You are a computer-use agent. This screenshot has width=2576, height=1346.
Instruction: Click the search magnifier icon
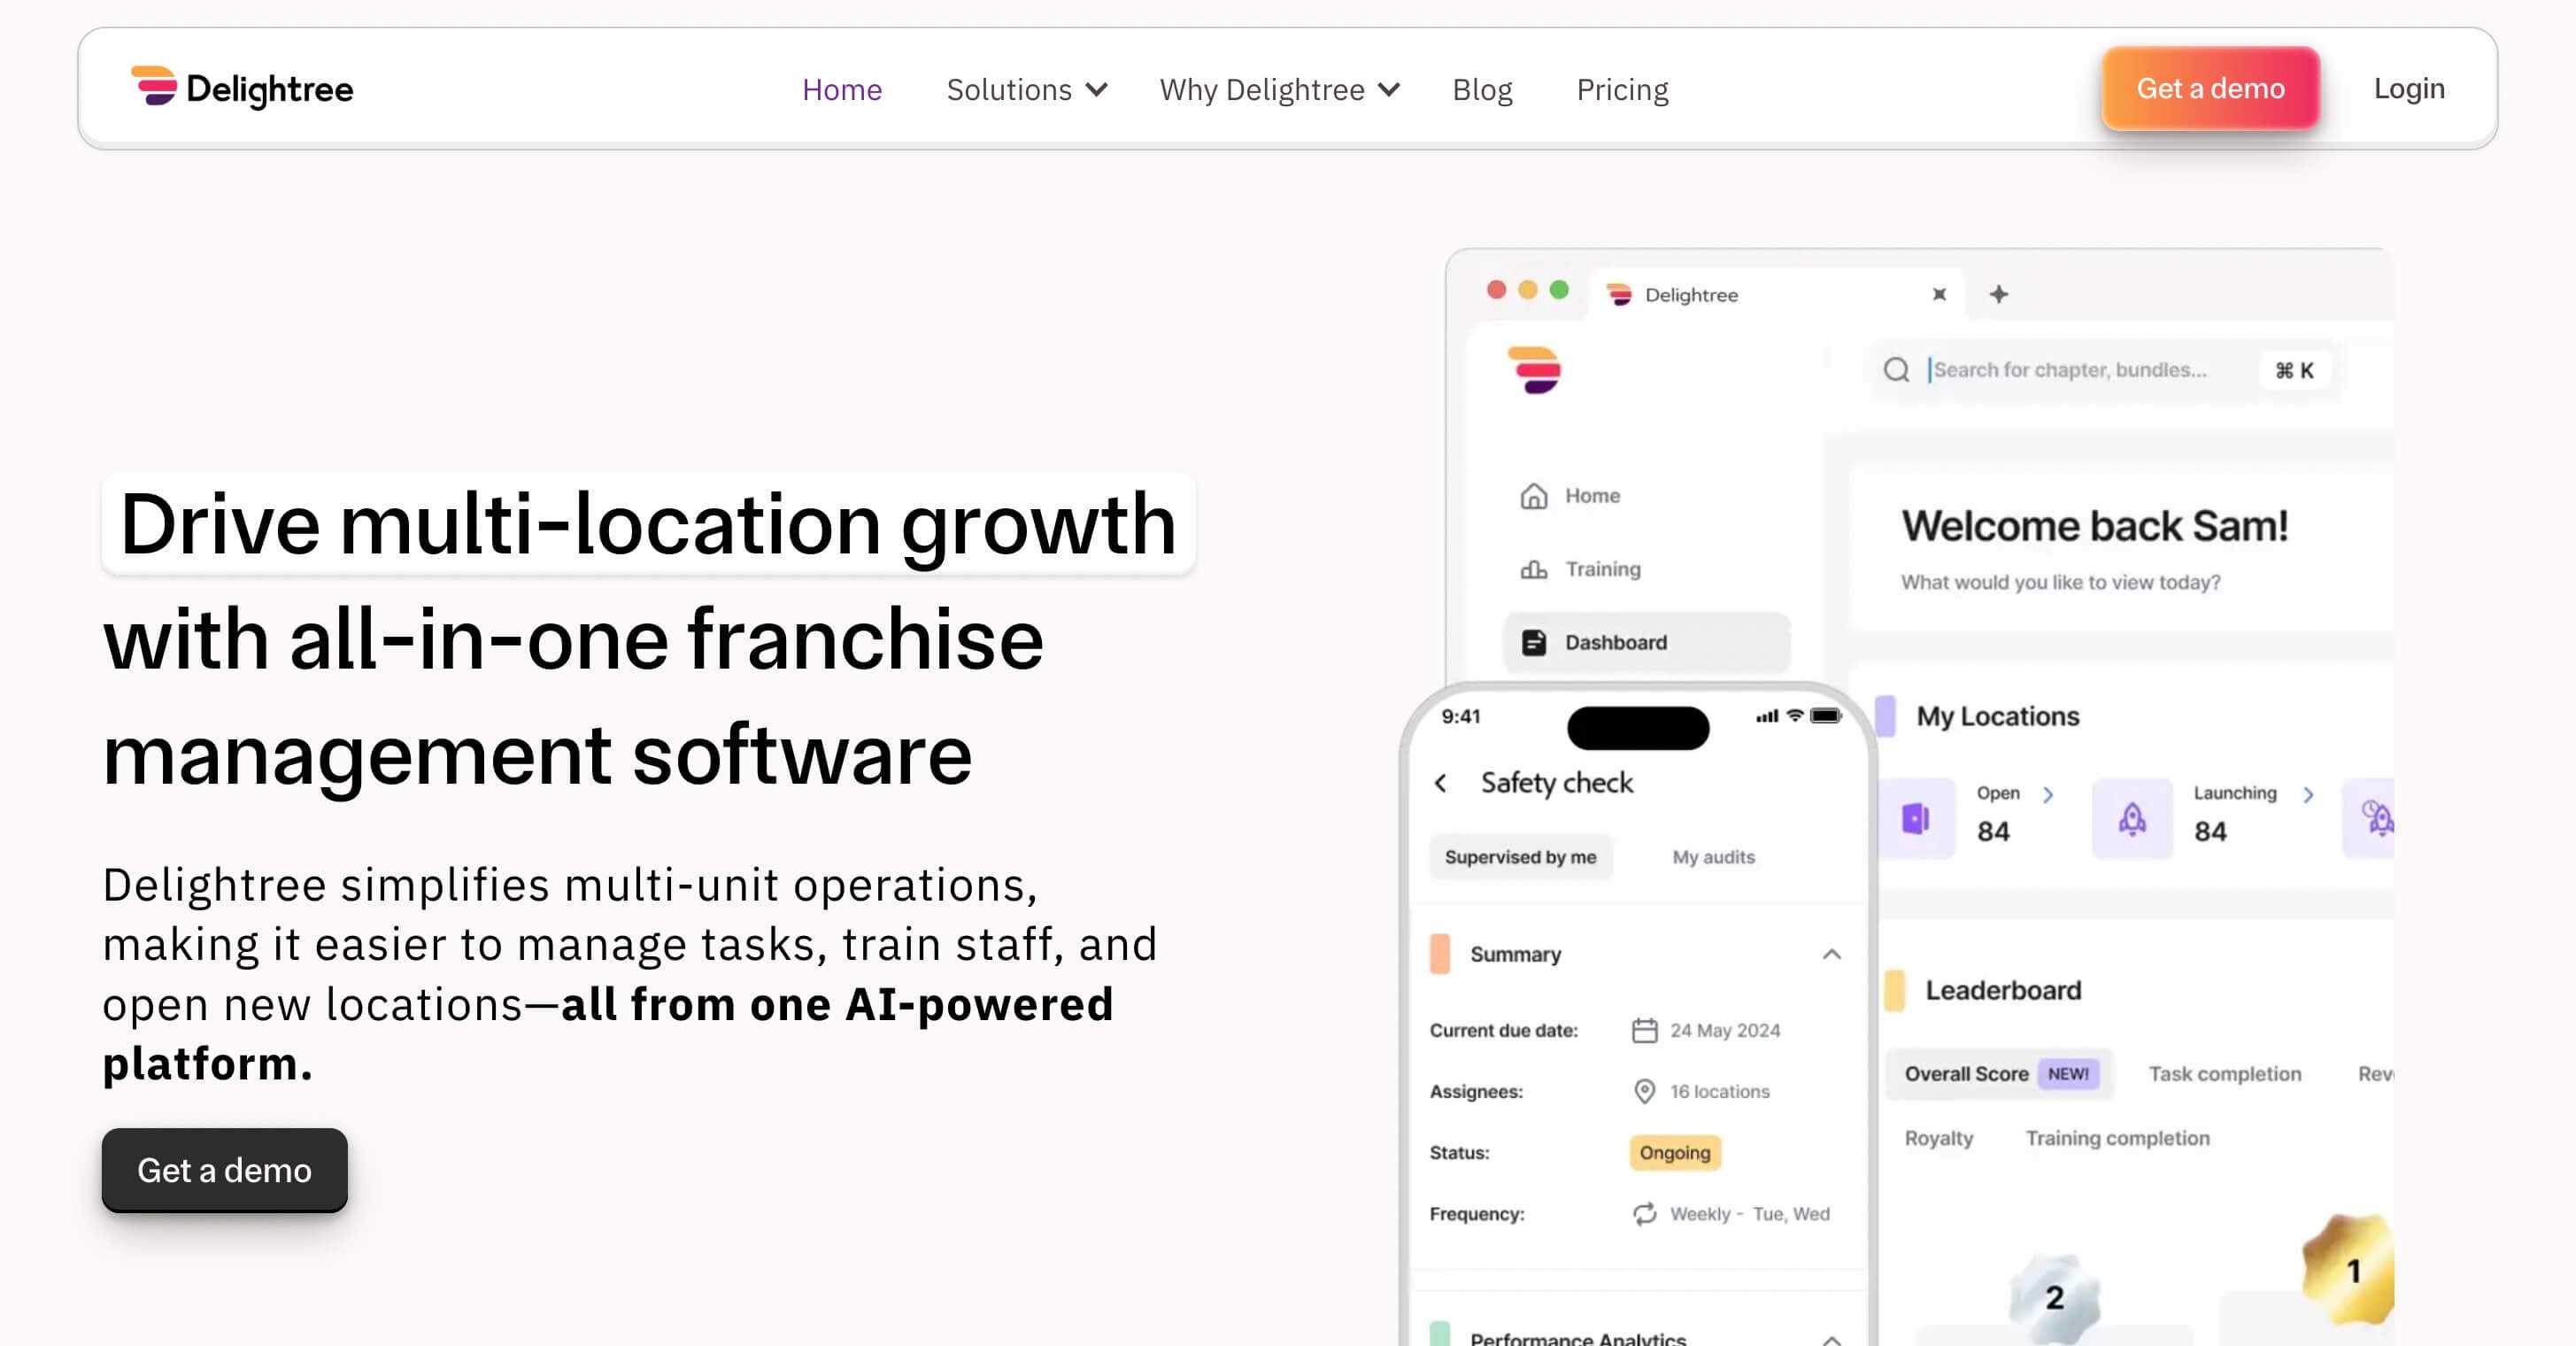click(1896, 369)
